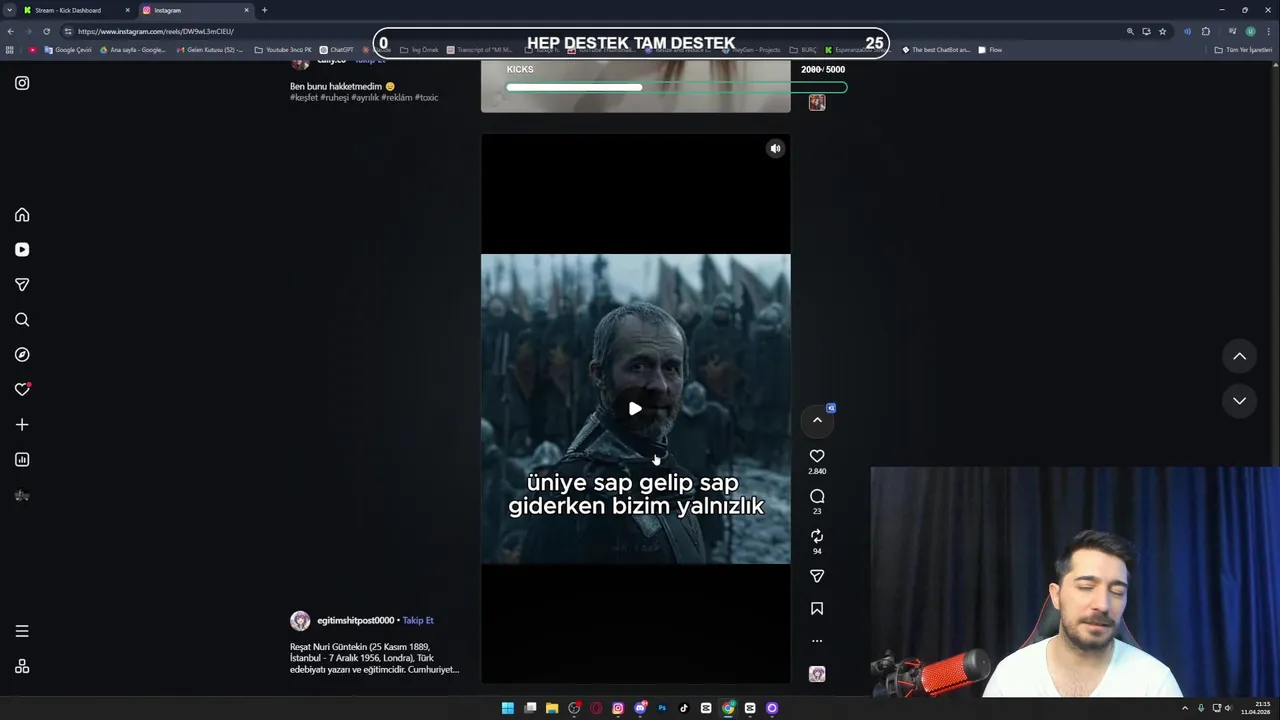Open the #keşfet hashtag link
The height and width of the screenshot is (720, 1280).
click(304, 98)
